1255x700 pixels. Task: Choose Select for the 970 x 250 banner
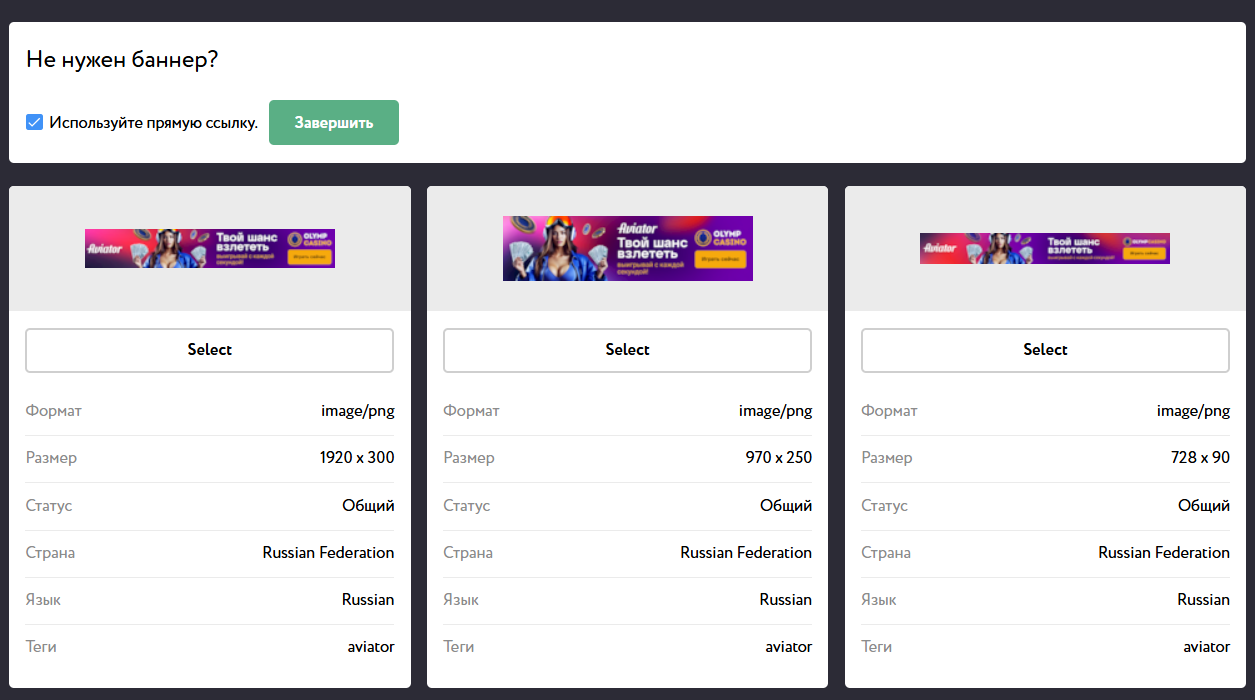tap(627, 350)
